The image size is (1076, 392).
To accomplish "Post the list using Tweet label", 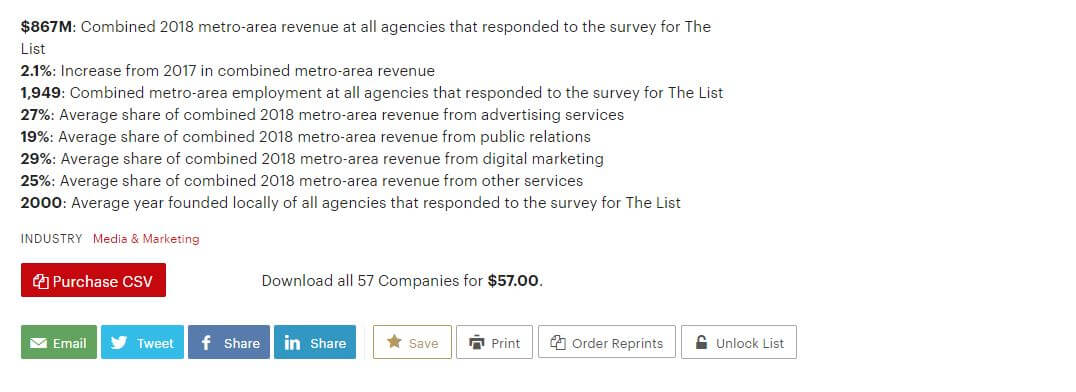I will [x=155, y=343].
